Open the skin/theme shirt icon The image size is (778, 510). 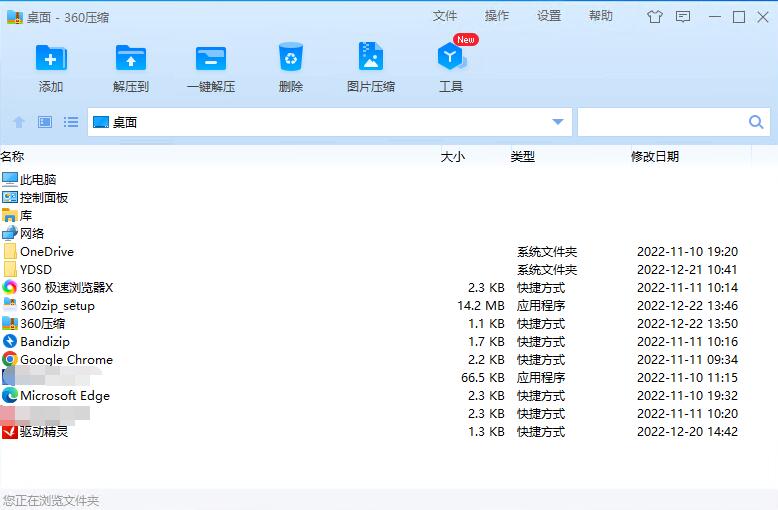pyautogui.click(x=655, y=16)
